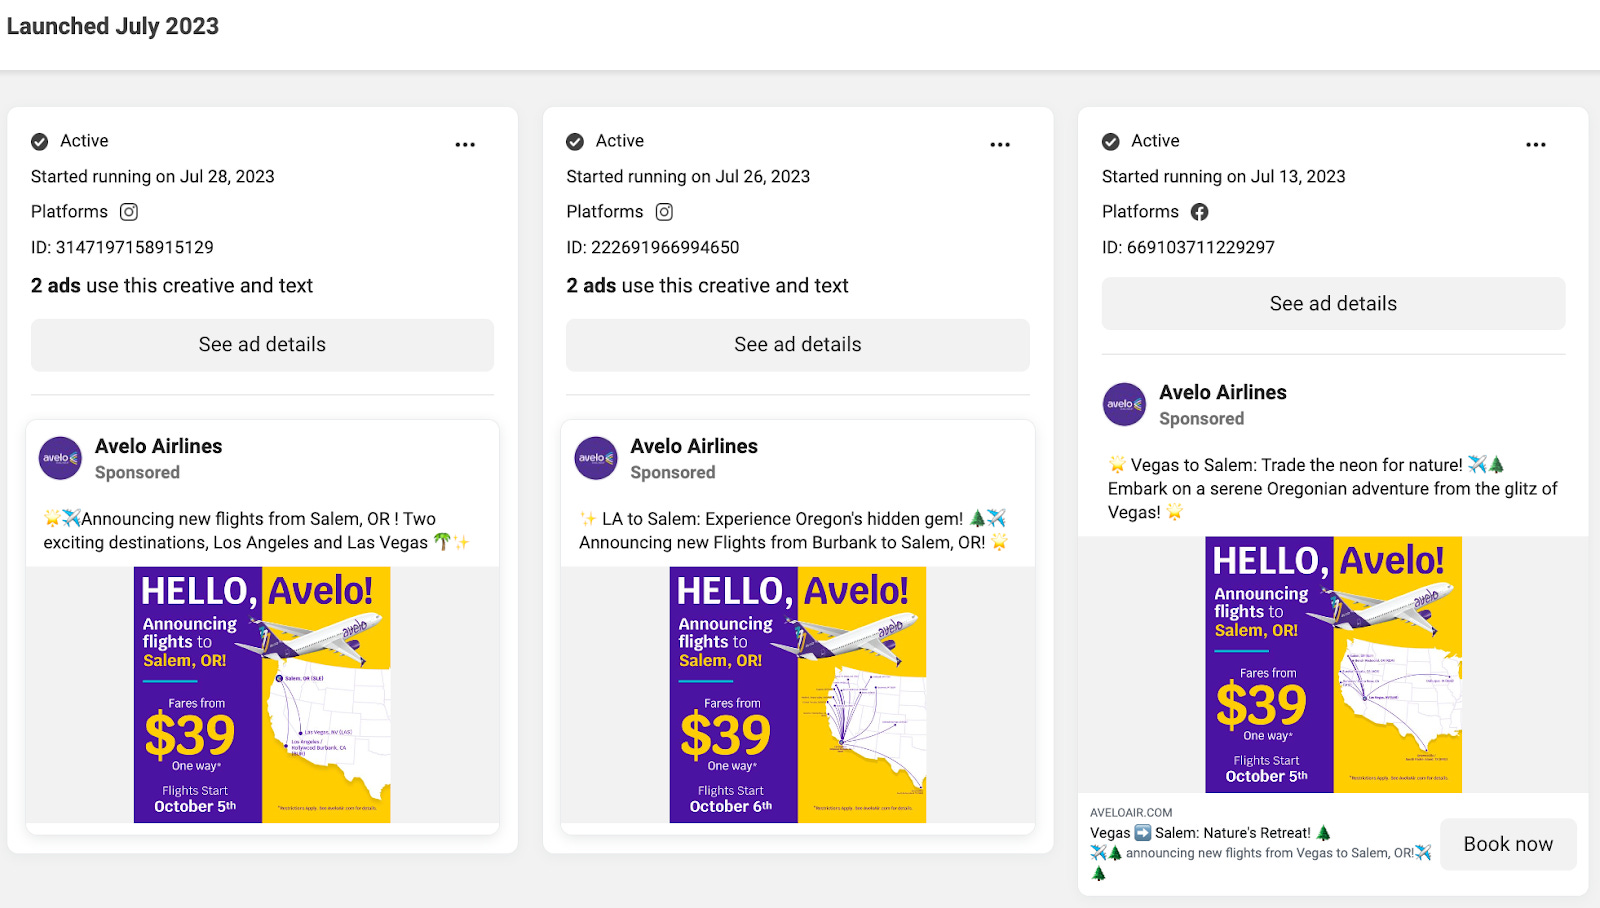The height and width of the screenshot is (908, 1600).
Task: Click the ID: 3147197158915129 text
Action: (x=122, y=247)
